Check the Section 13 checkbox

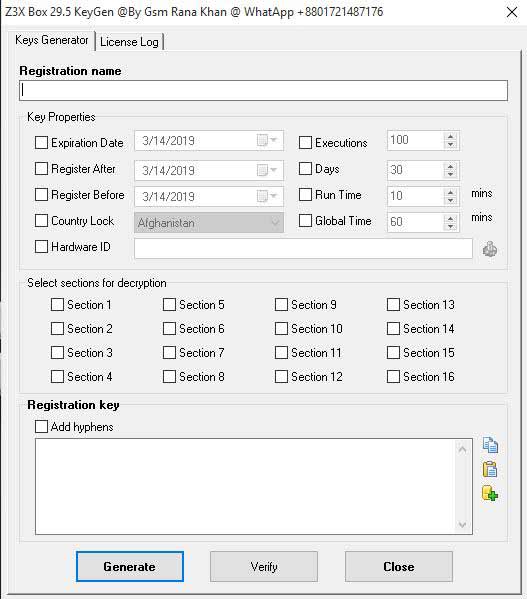coord(393,304)
